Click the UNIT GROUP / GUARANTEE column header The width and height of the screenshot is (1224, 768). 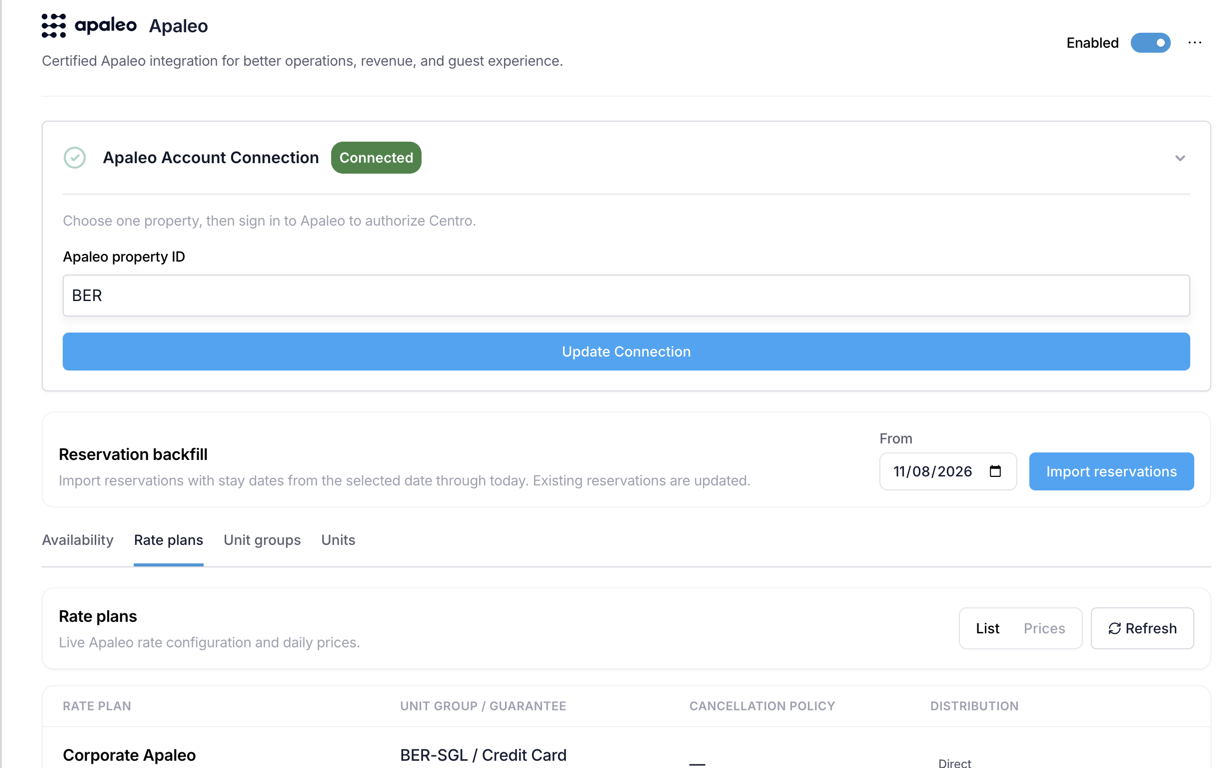tap(483, 706)
